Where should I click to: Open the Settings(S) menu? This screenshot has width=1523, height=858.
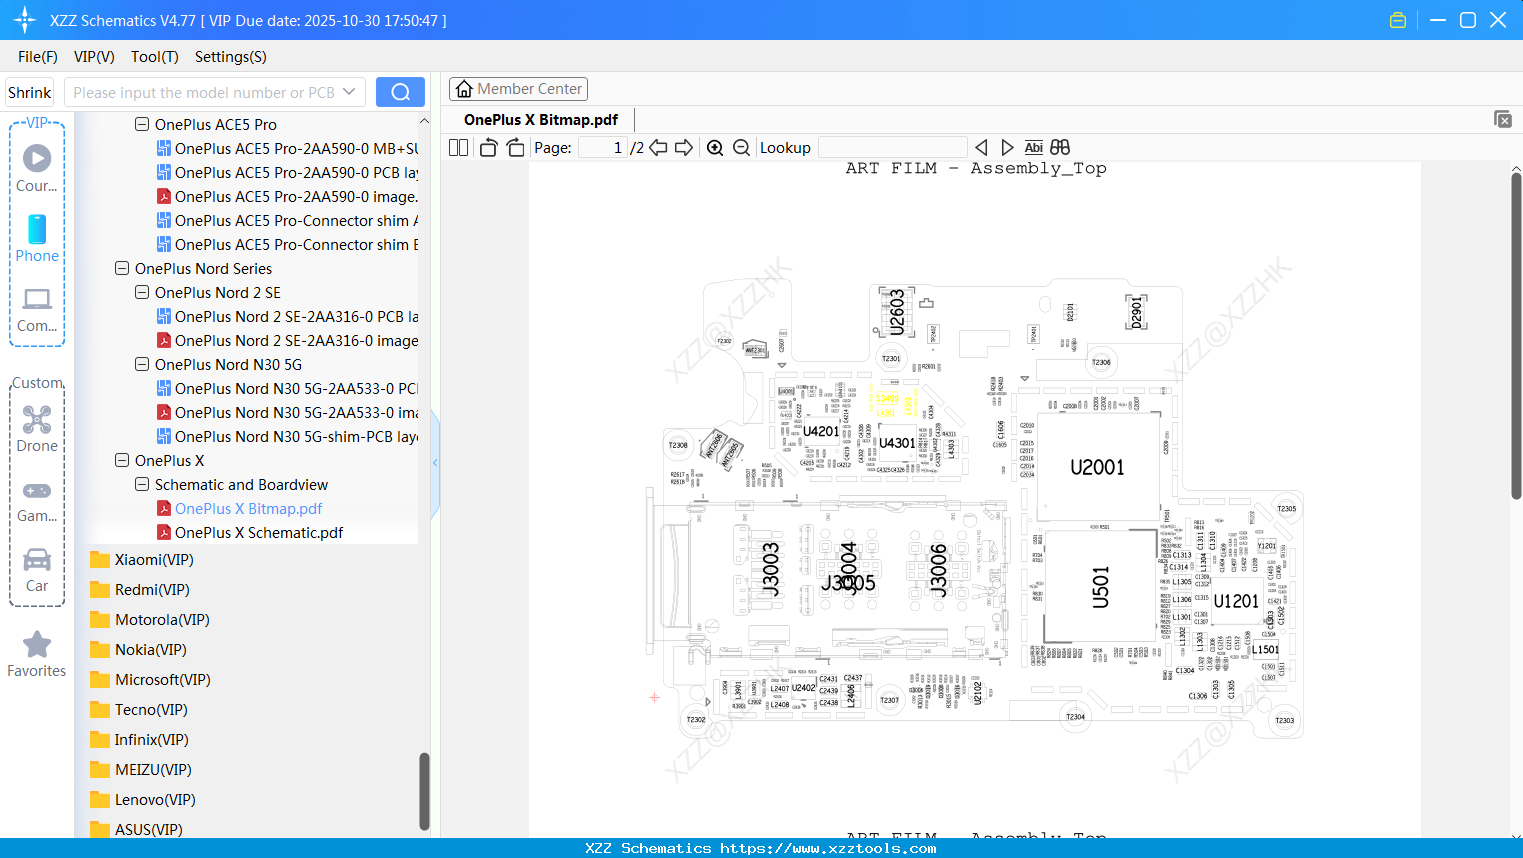pyautogui.click(x=231, y=57)
